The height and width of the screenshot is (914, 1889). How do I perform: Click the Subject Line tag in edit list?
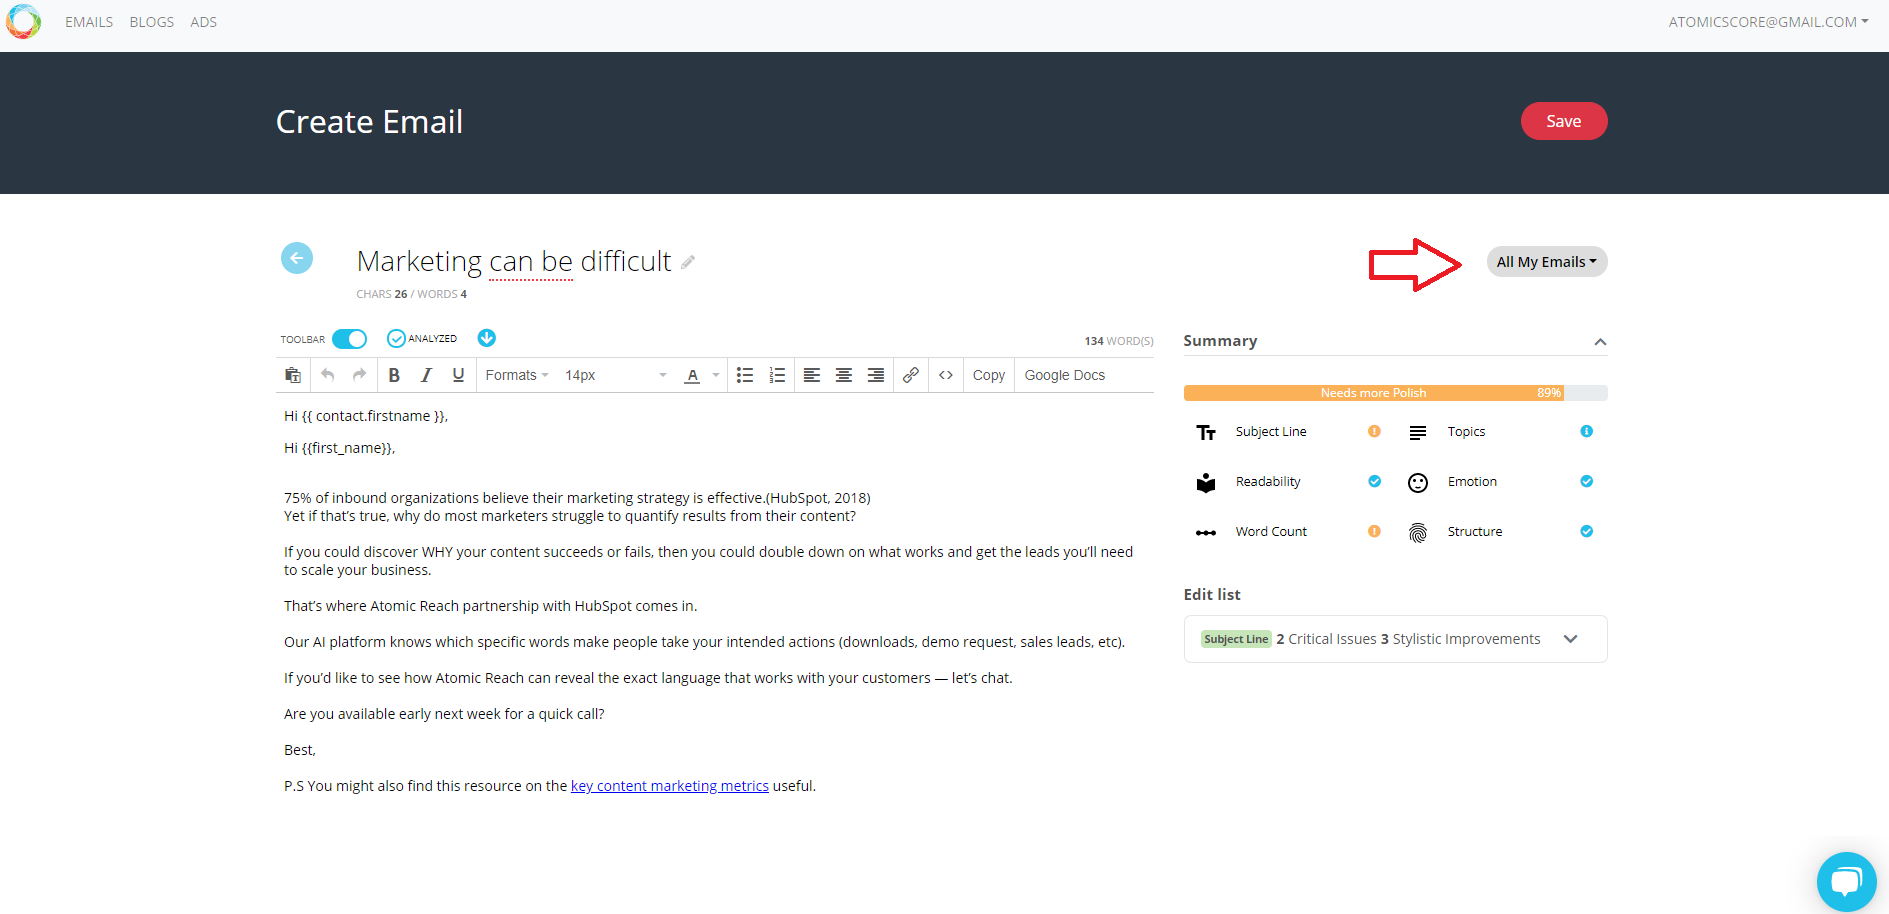[1236, 639]
